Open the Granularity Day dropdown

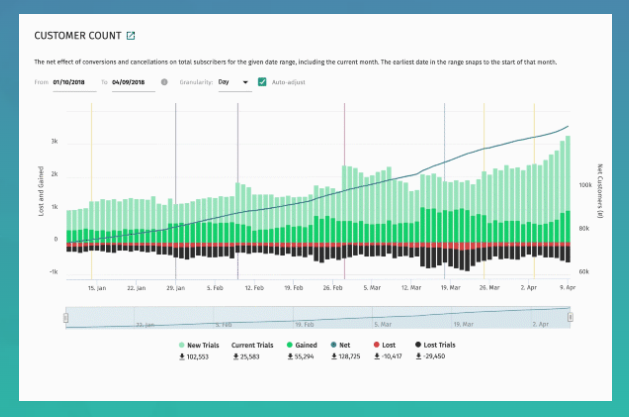235,82
